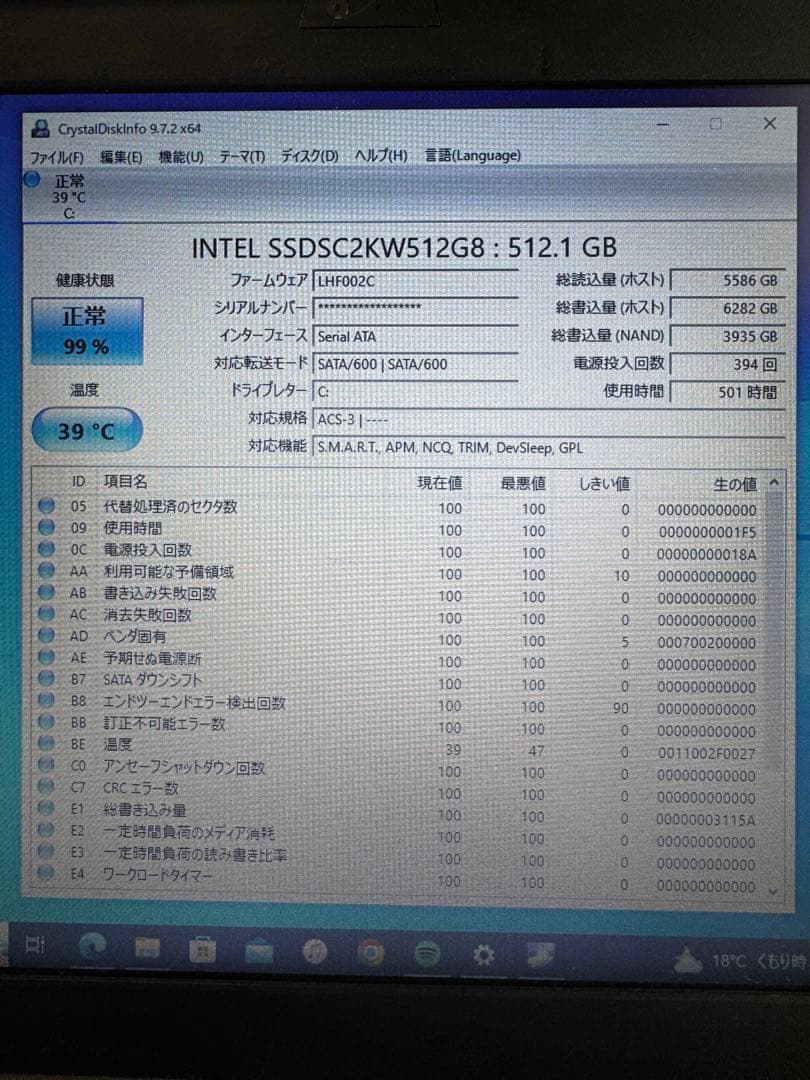Click the しきい値 column header
Screen dimensions: 810x1080
click(x=603, y=484)
